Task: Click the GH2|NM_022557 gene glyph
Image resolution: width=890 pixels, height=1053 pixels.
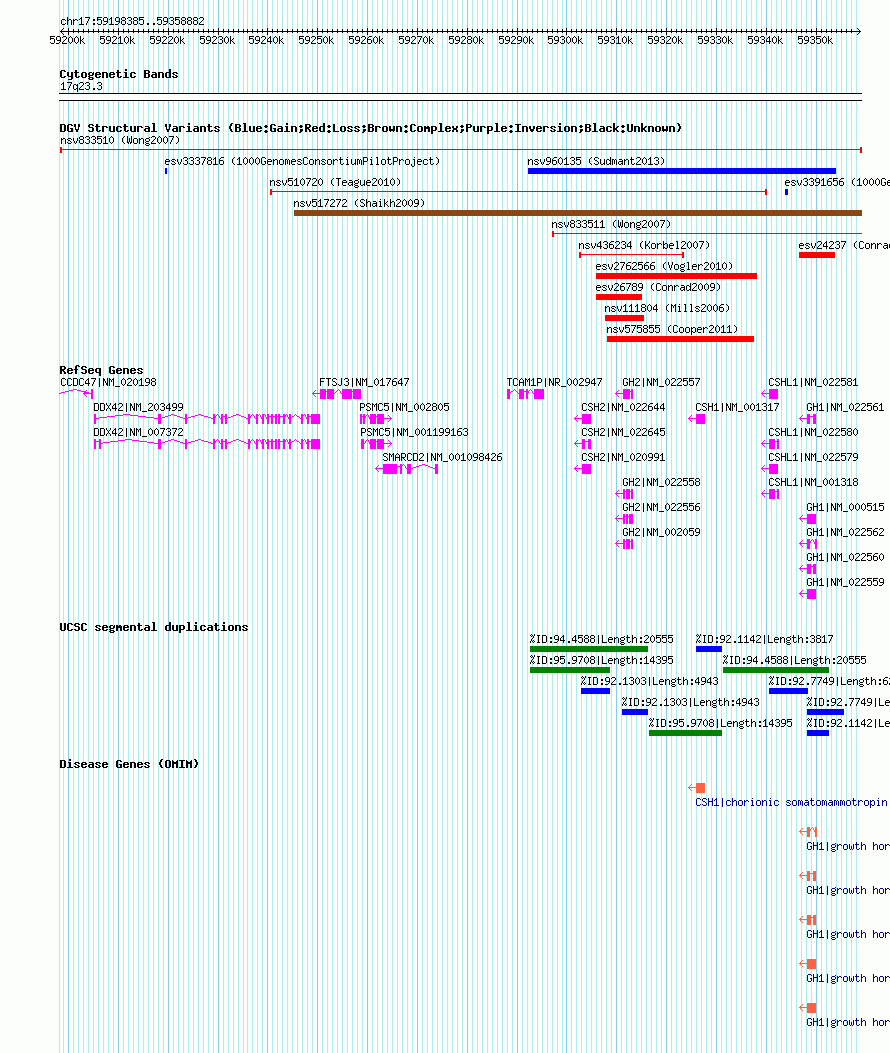Action: pyautogui.click(x=625, y=394)
